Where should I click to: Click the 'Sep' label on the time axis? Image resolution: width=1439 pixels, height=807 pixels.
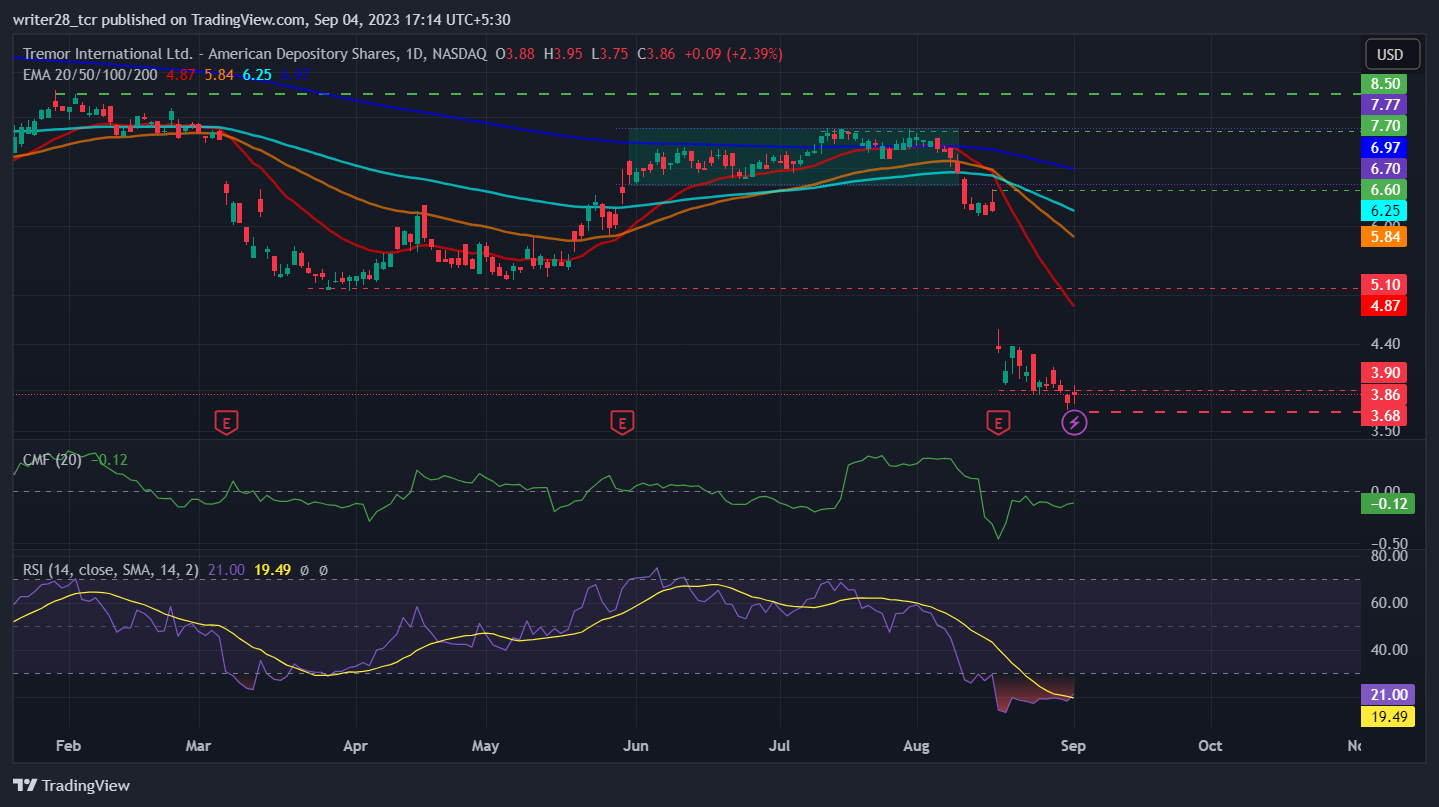[1073, 746]
